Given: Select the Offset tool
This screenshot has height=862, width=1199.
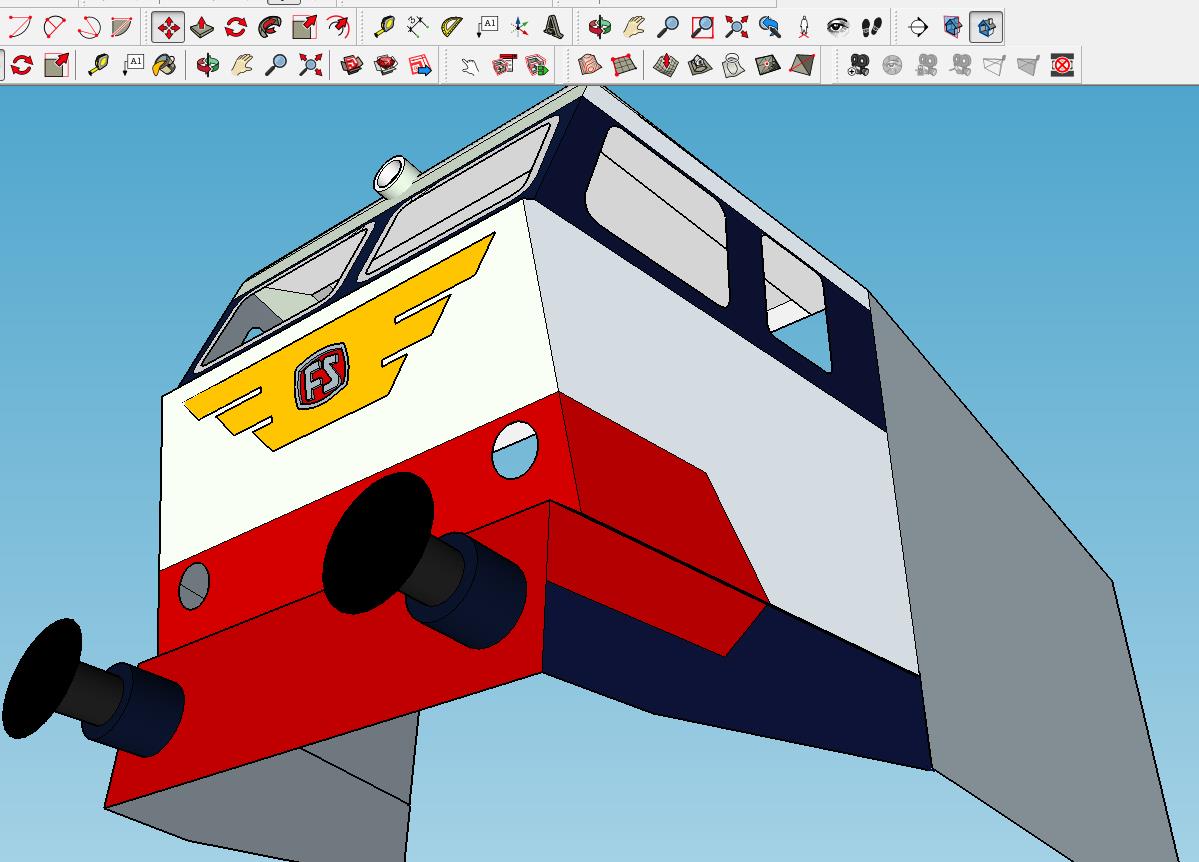Looking at the screenshot, I should coord(337,27).
